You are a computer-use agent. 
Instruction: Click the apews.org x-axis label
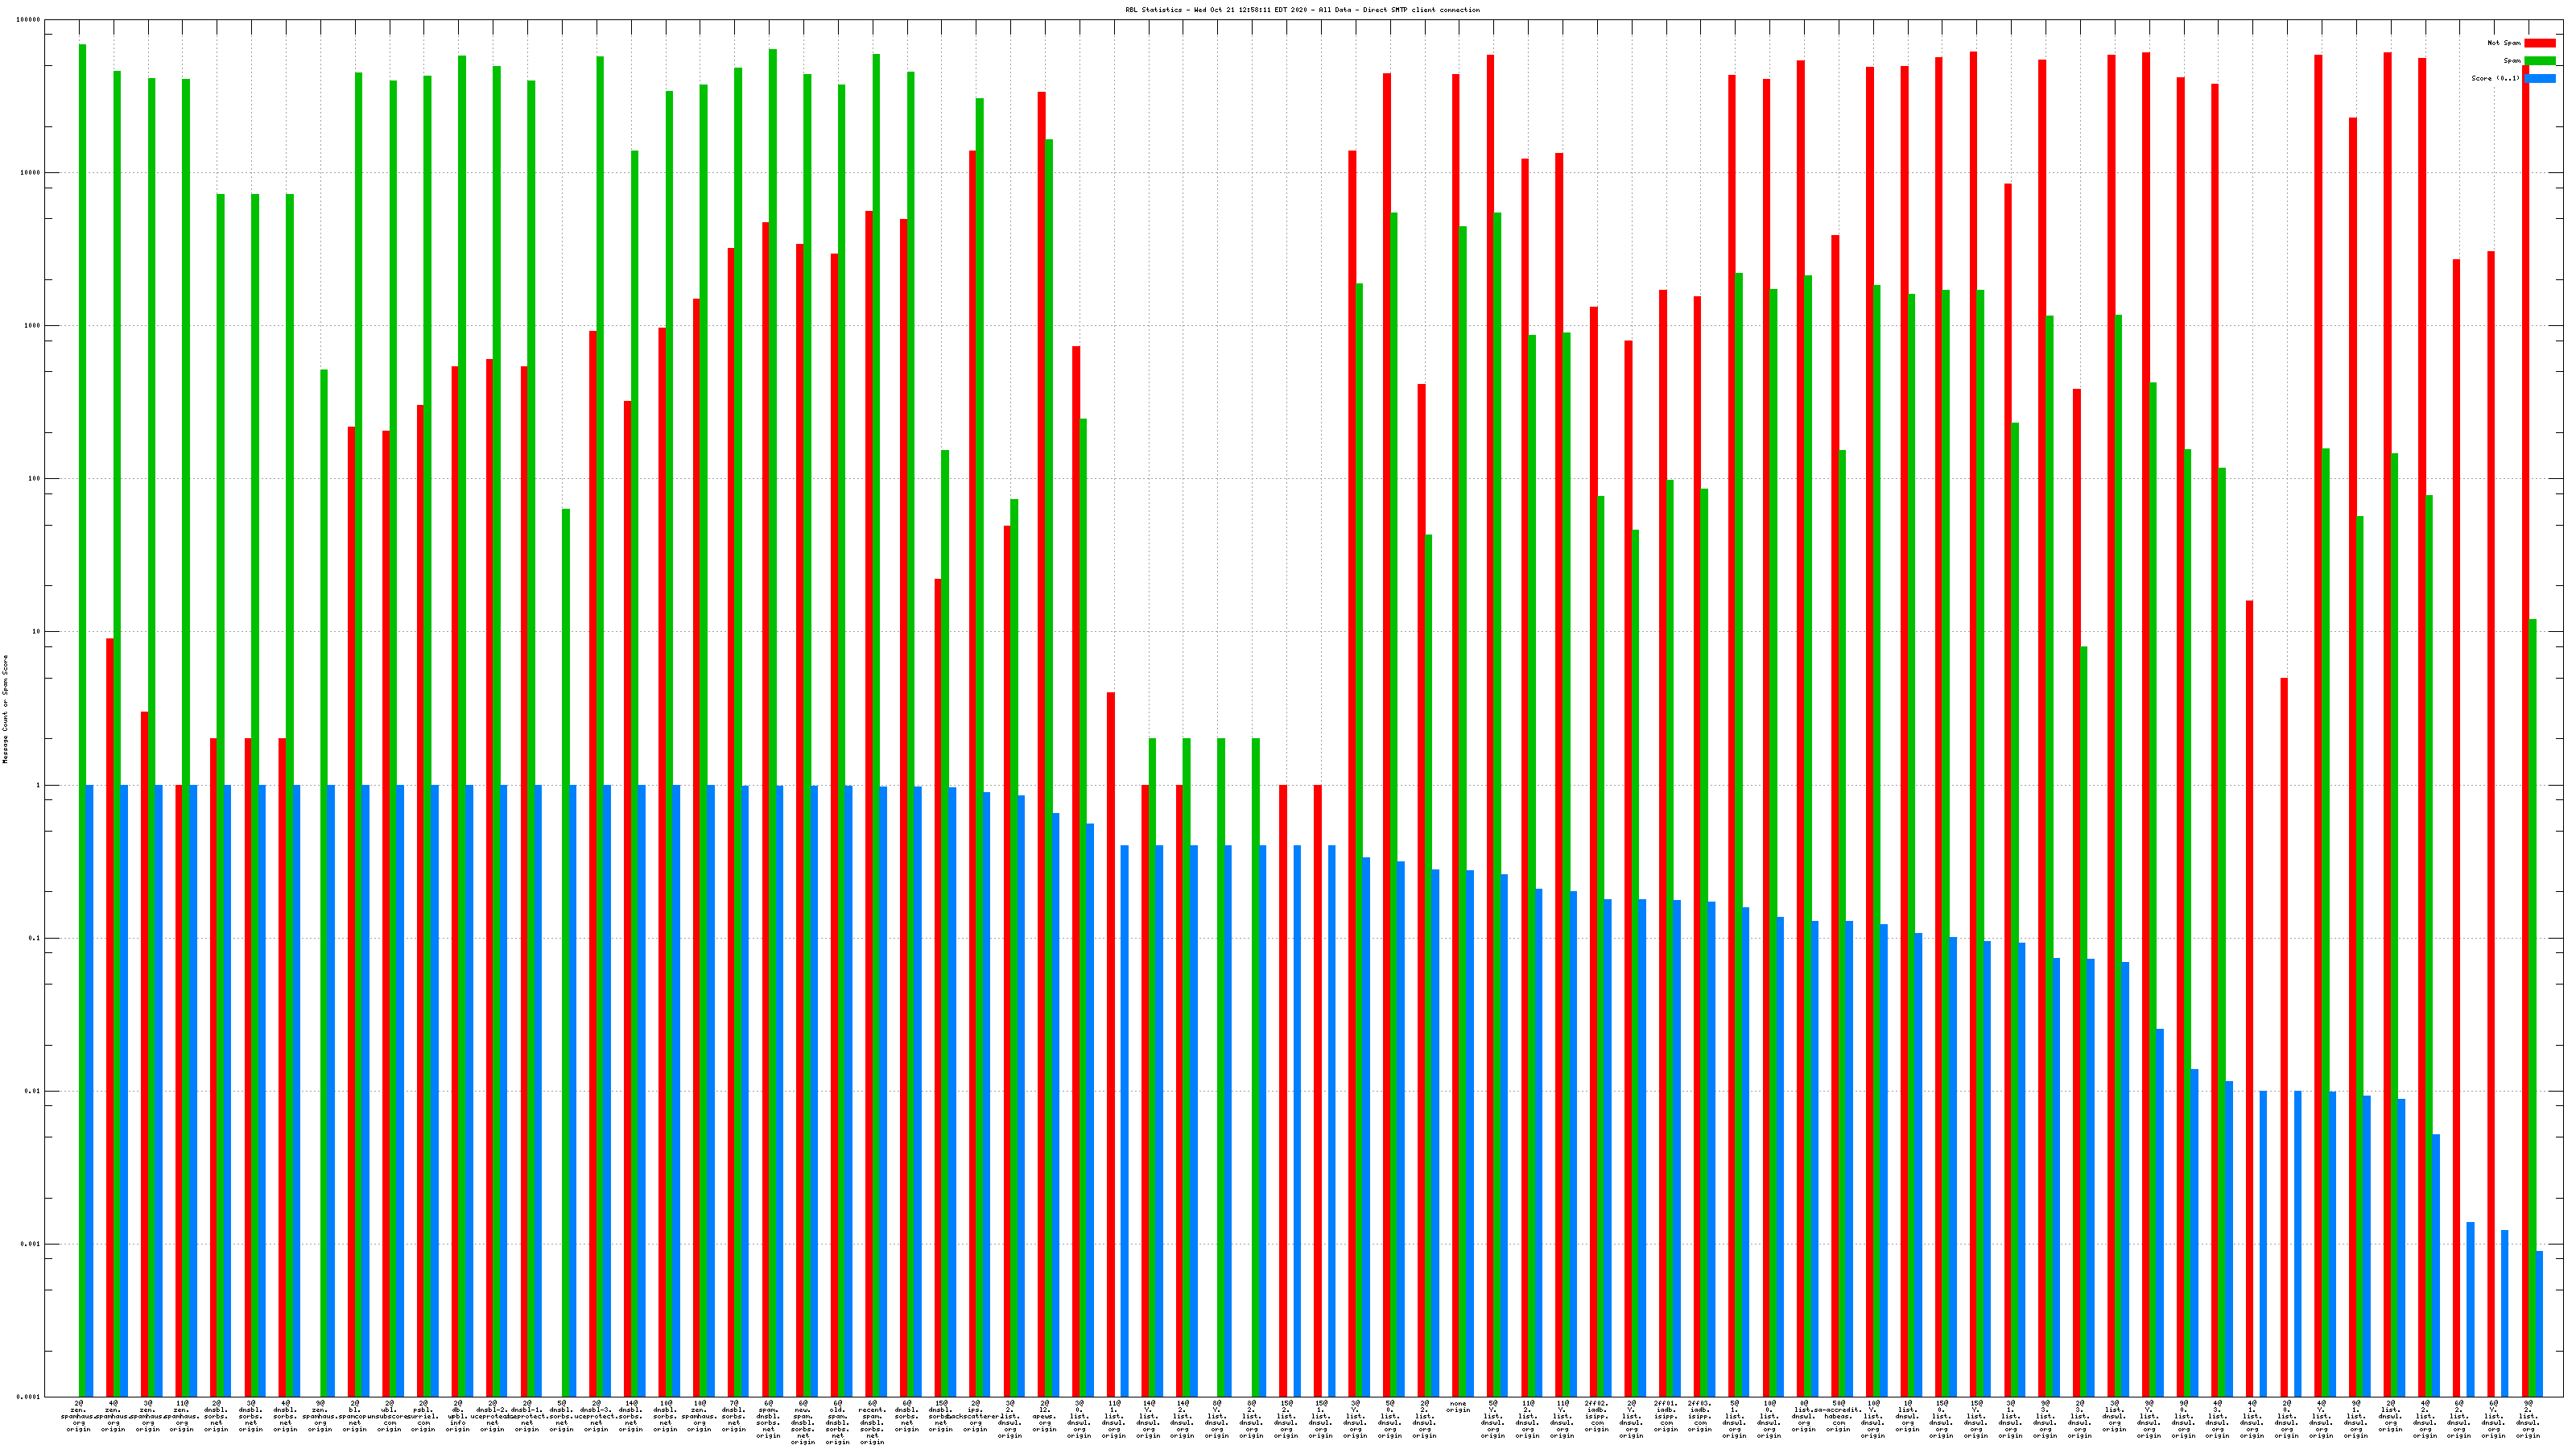(1044, 1416)
